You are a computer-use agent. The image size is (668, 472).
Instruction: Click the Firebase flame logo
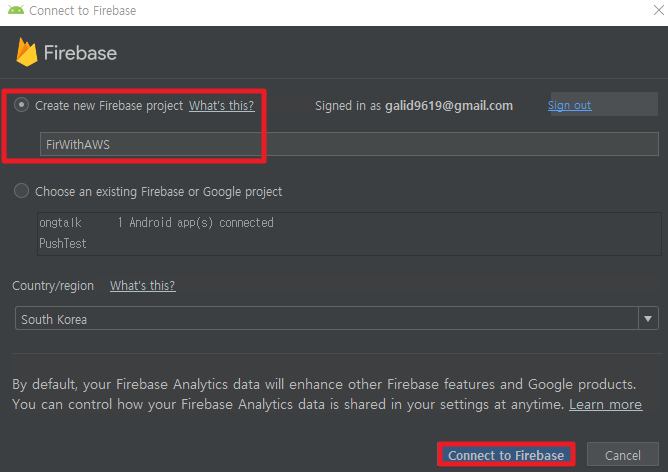pyautogui.click(x=26, y=52)
